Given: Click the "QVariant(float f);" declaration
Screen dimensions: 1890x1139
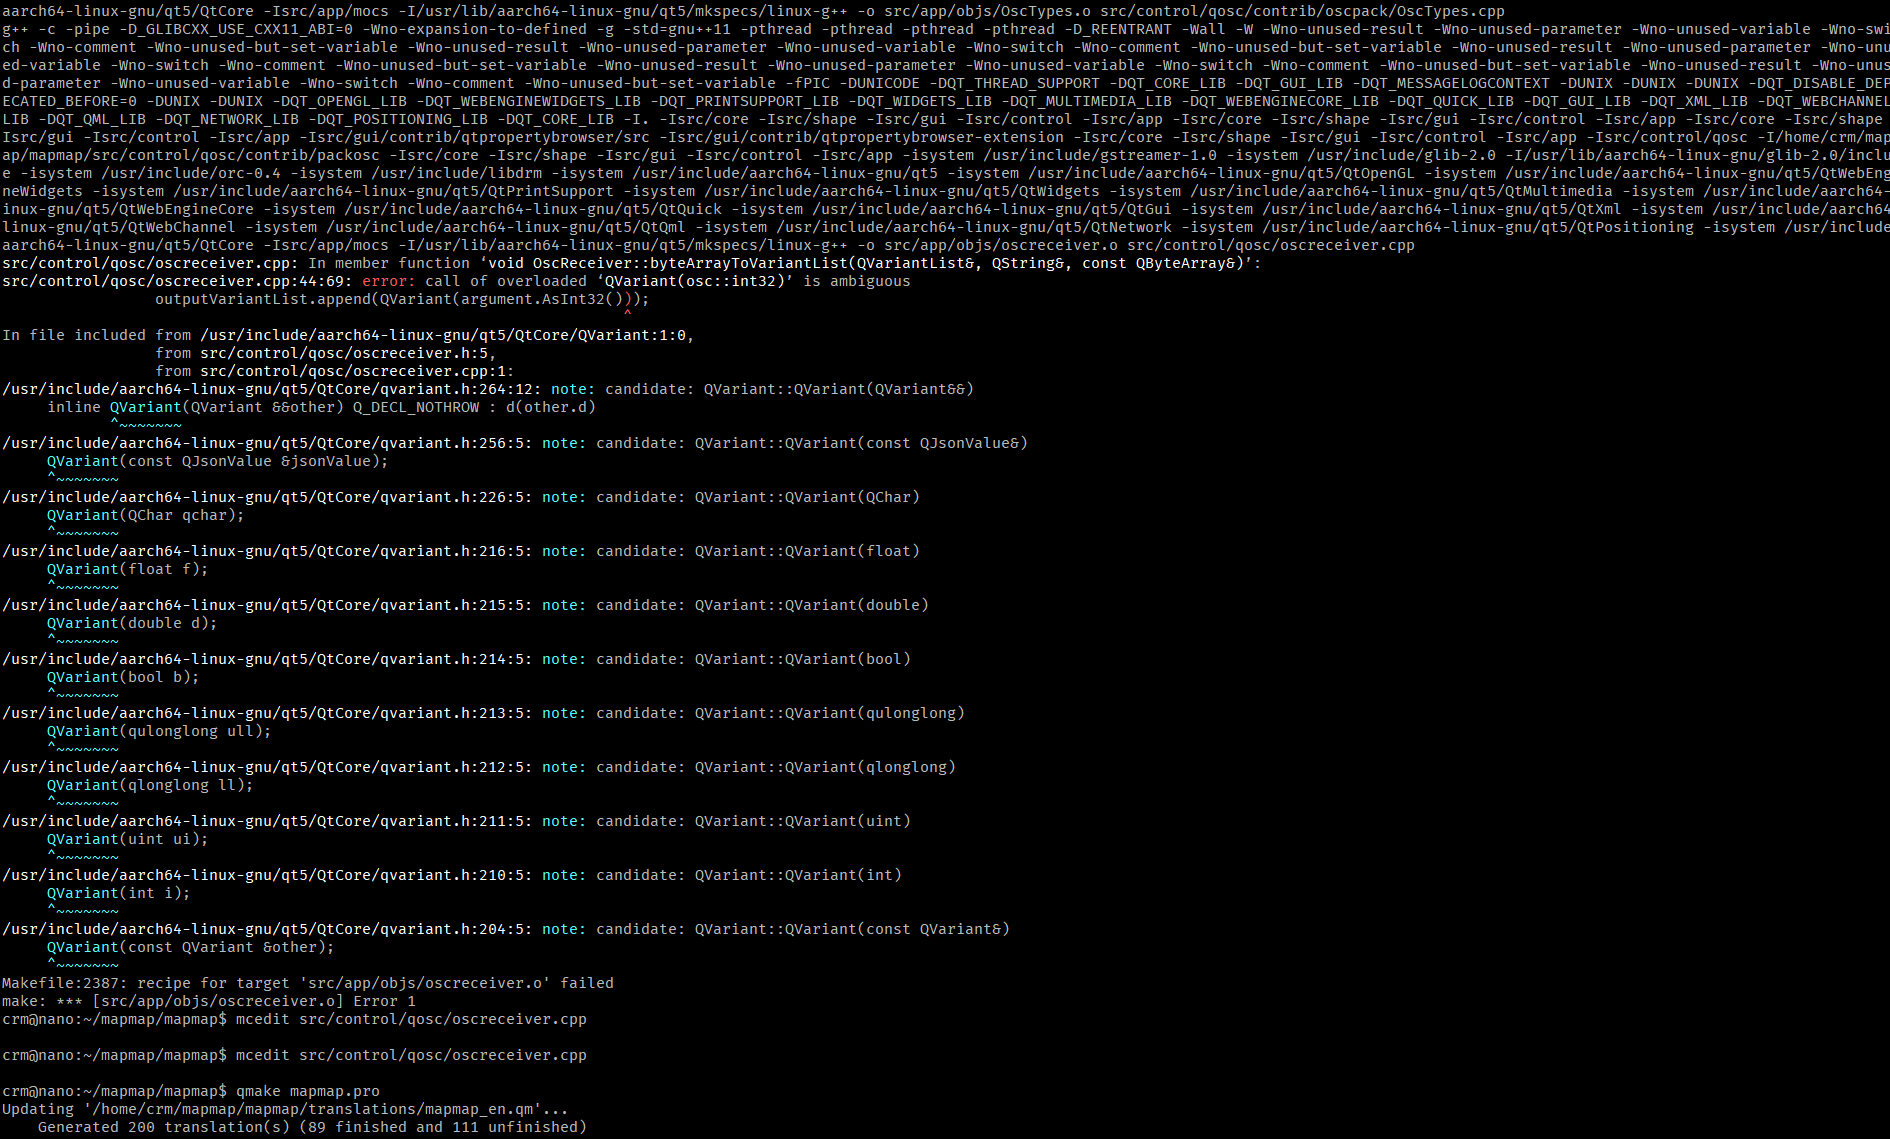Looking at the screenshot, I should coord(127,569).
